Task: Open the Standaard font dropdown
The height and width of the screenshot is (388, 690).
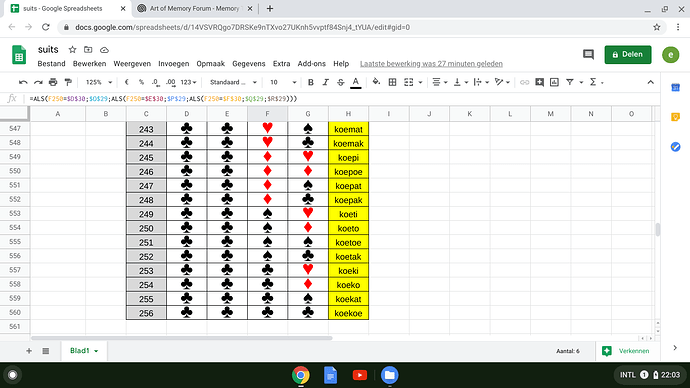Action: (233, 82)
